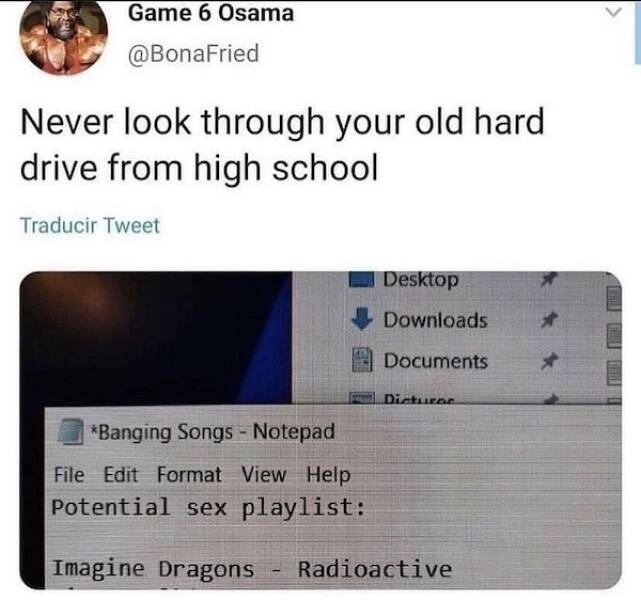This screenshot has width=641, height=600.
Task: Click the Notepad icon in title bar
Action: pos(70,431)
